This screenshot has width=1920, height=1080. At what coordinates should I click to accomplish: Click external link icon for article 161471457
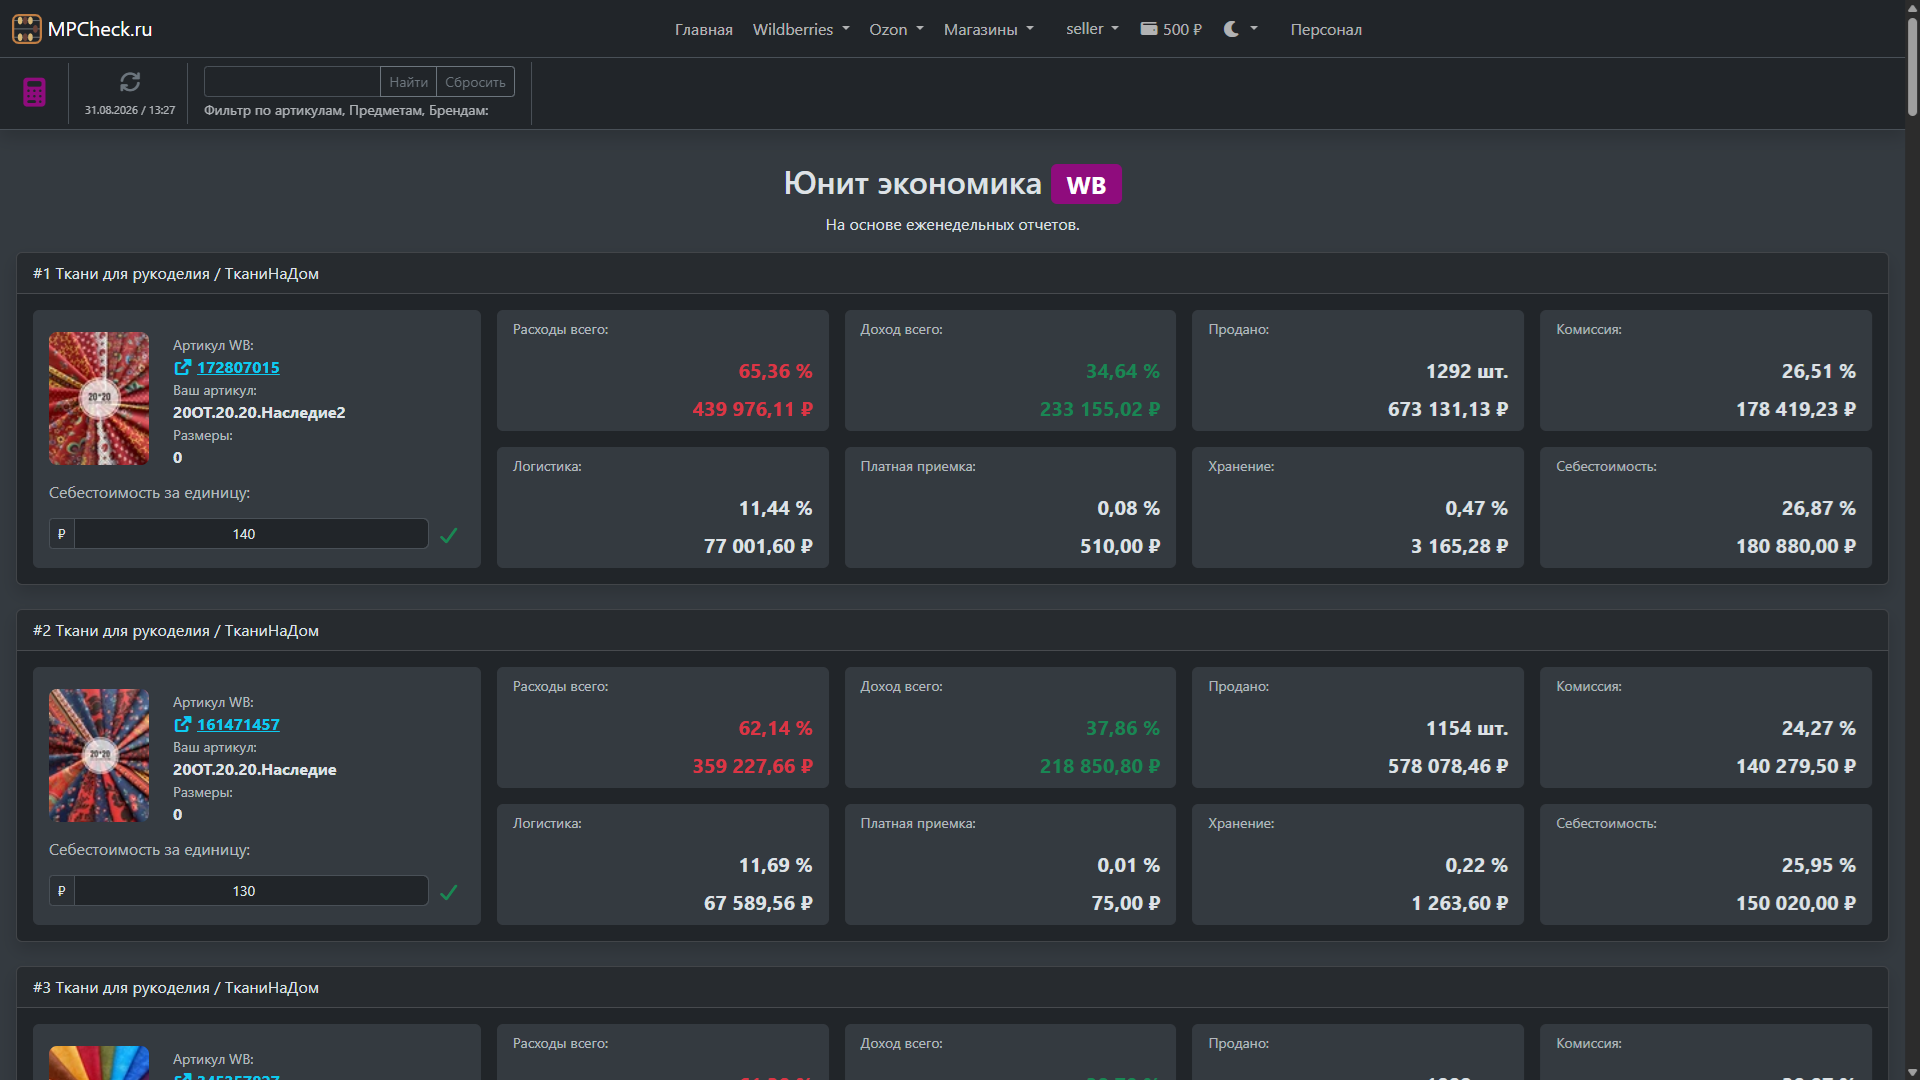182,725
